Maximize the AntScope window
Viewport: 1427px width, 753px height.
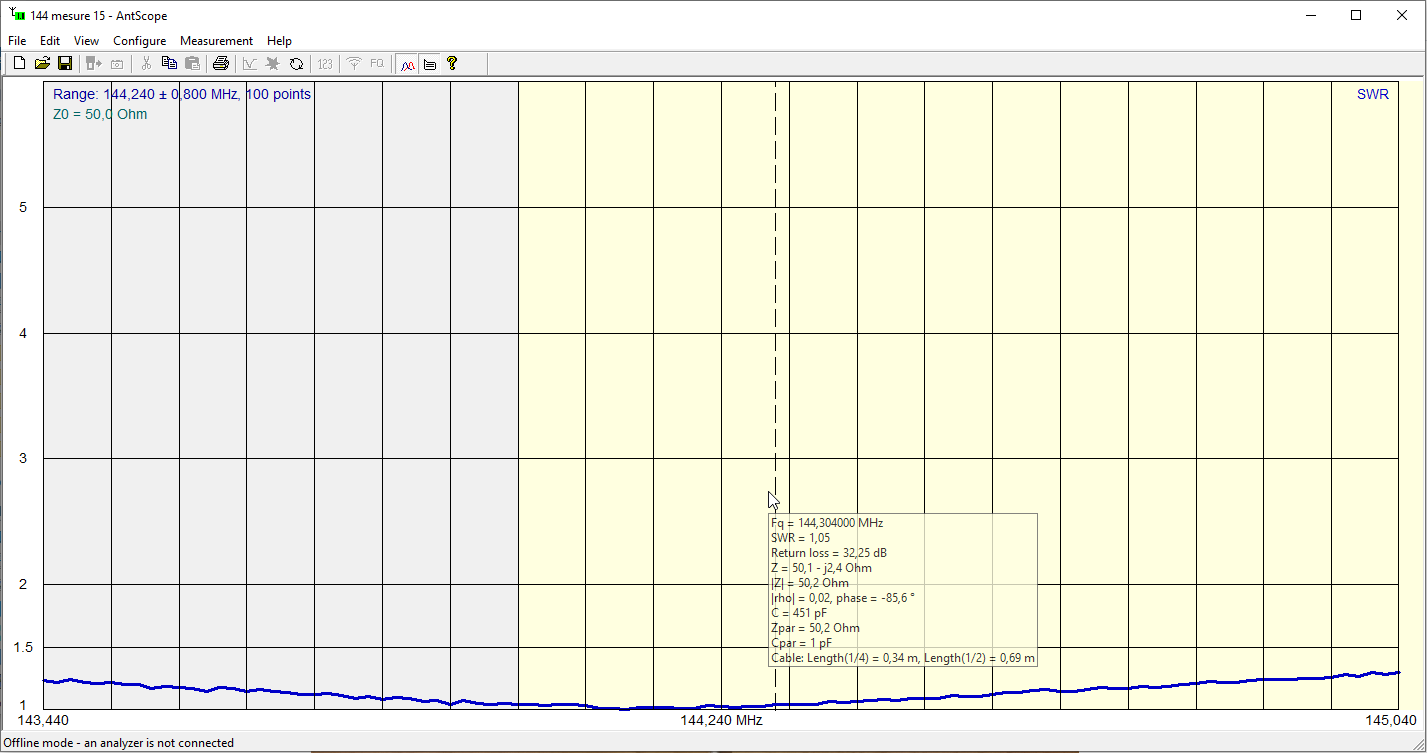click(1356, 15)
